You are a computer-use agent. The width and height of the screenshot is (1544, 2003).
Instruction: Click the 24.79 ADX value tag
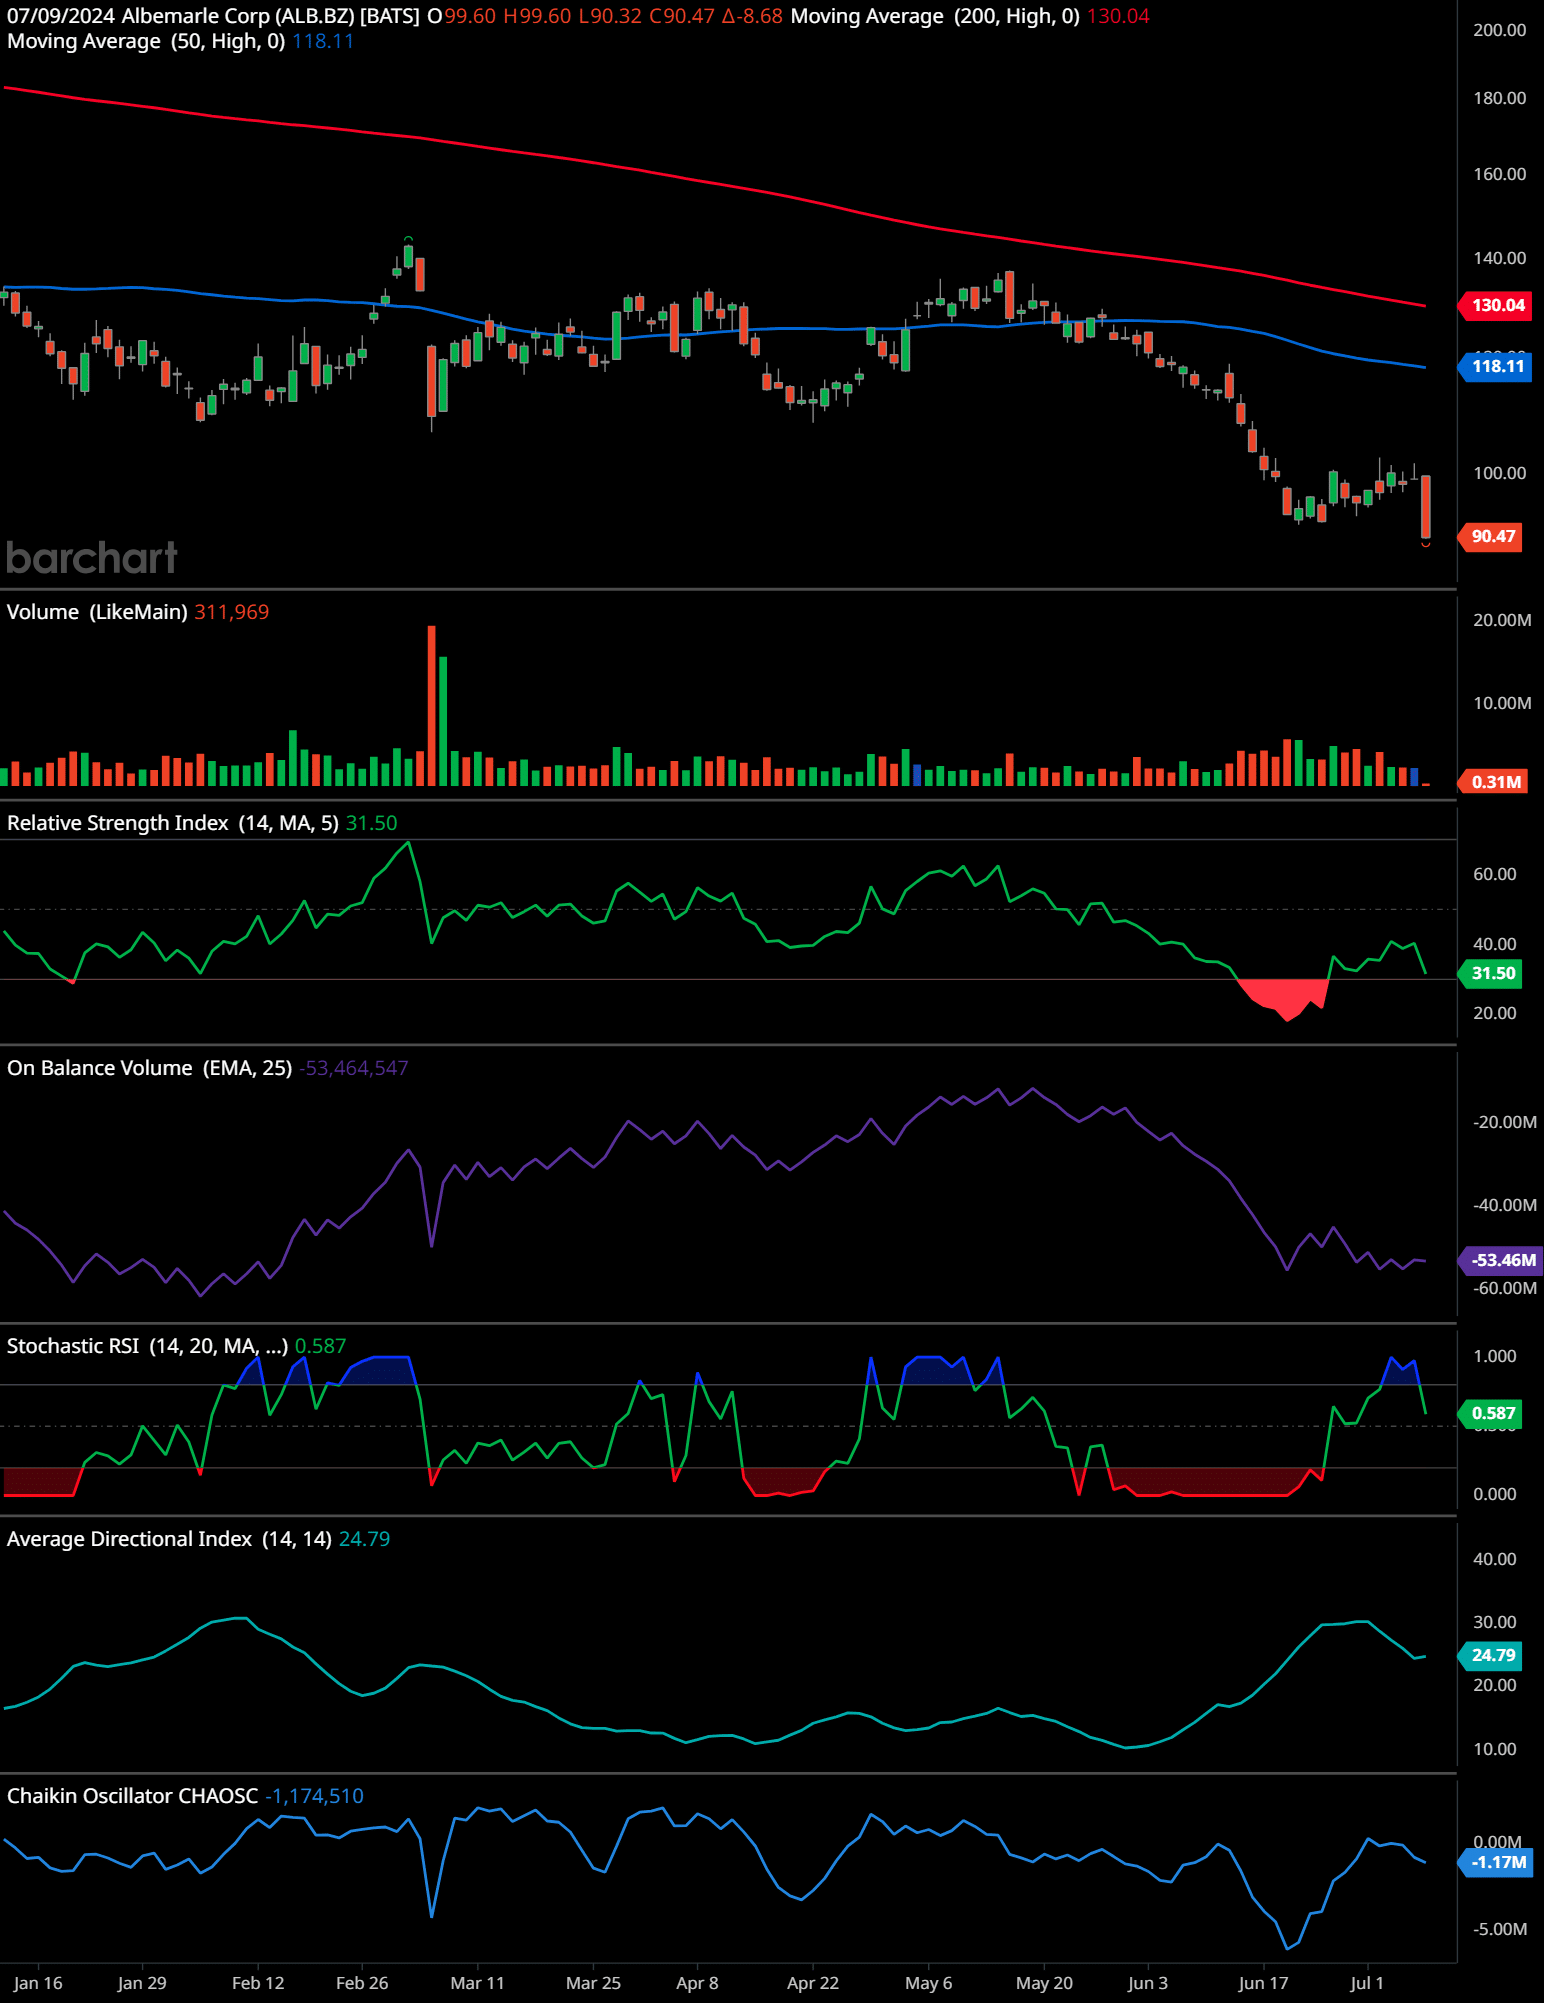pos(1491,1655)
